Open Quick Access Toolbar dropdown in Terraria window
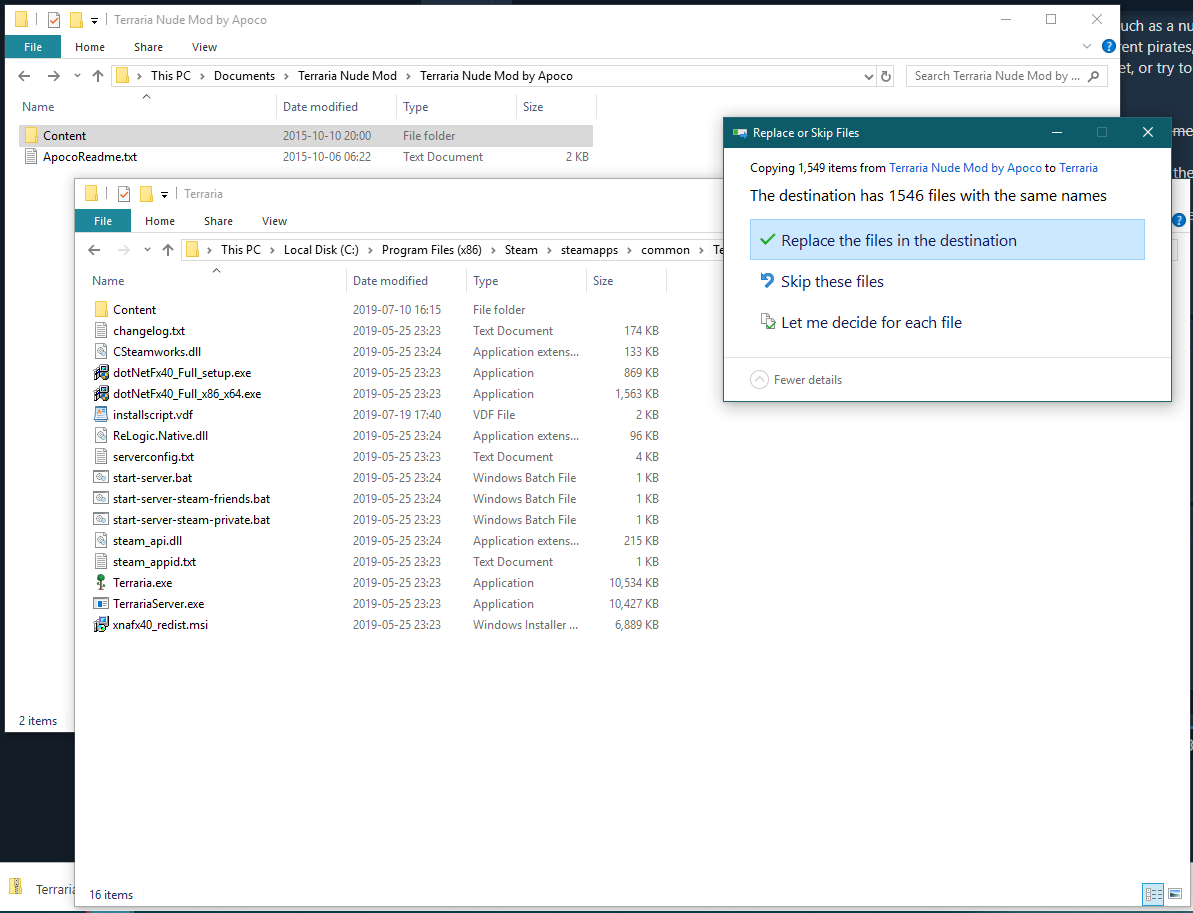Viewport: 1193px width, 913px height. tap(165, 194)
